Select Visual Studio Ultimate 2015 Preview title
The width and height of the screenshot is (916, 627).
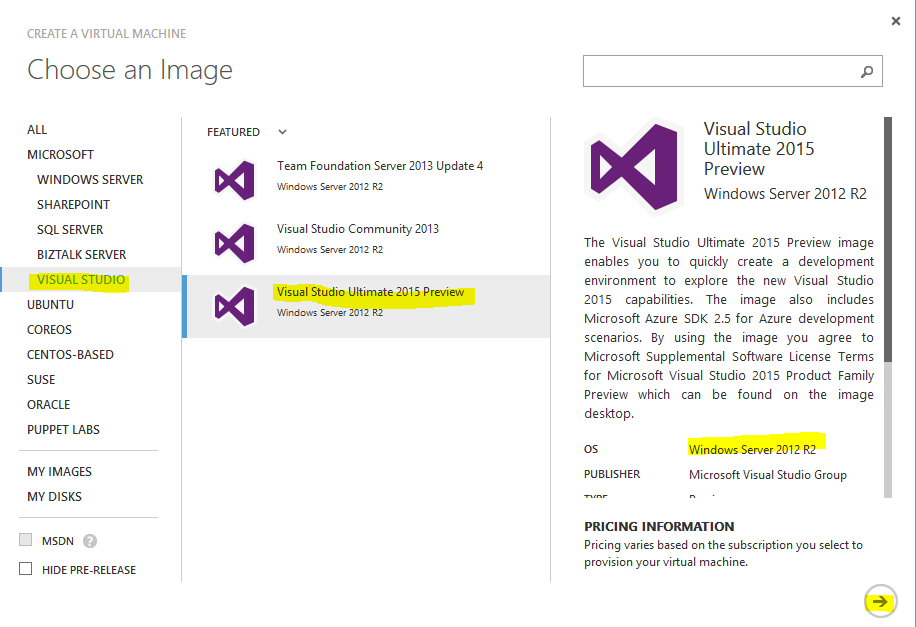(370, 292)
